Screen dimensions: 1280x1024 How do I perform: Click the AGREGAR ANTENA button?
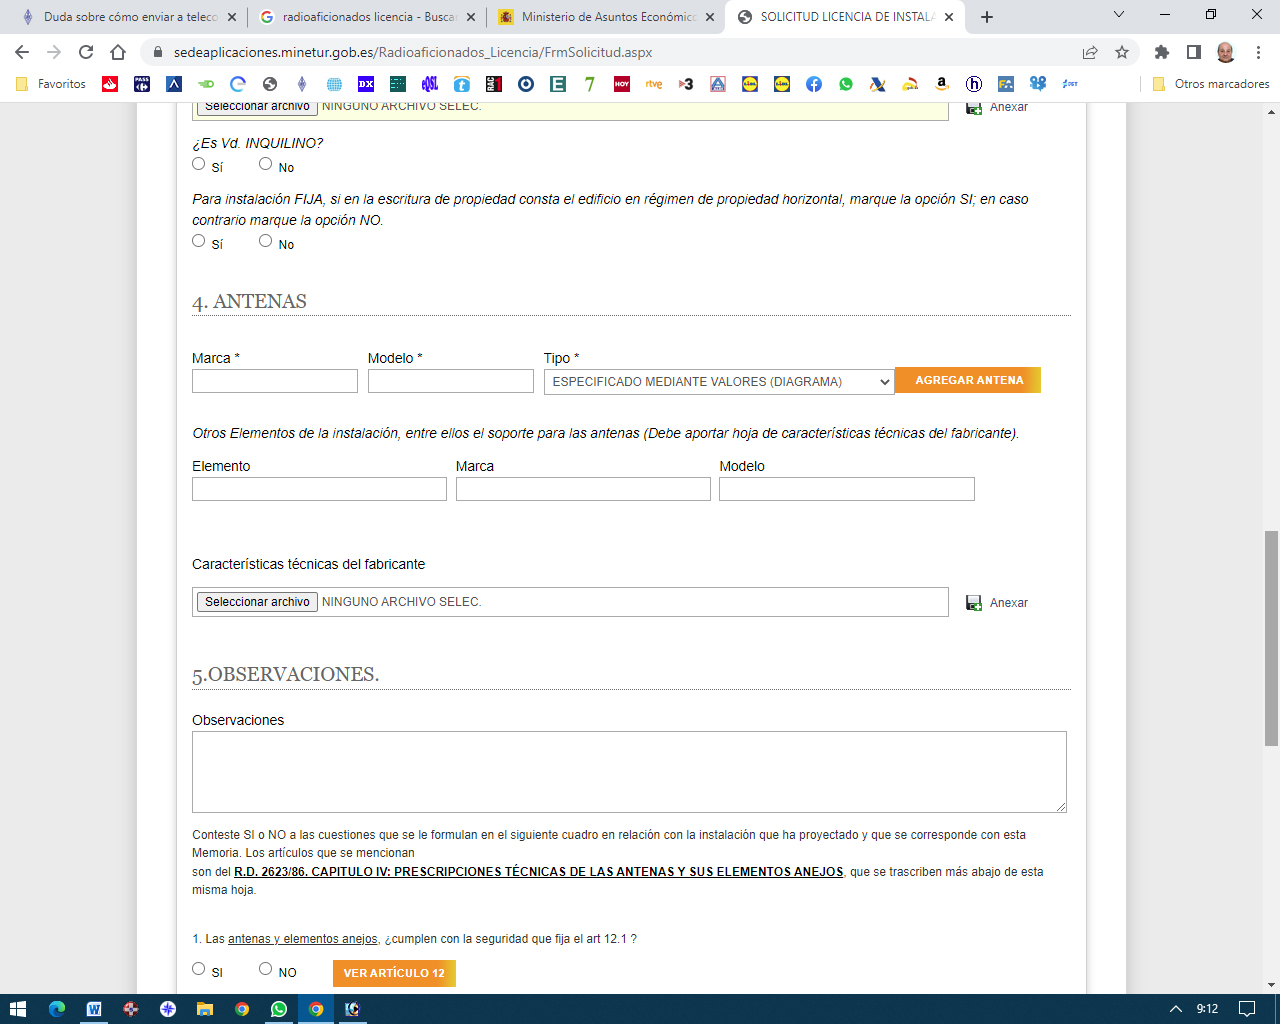click(968, 380)
